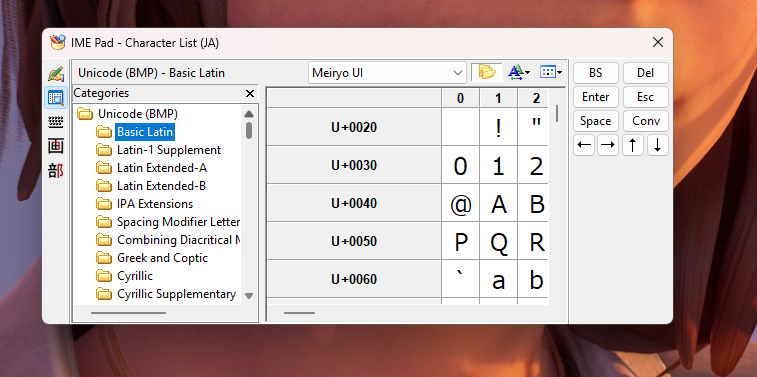Click the Del button

click(645, 73)
